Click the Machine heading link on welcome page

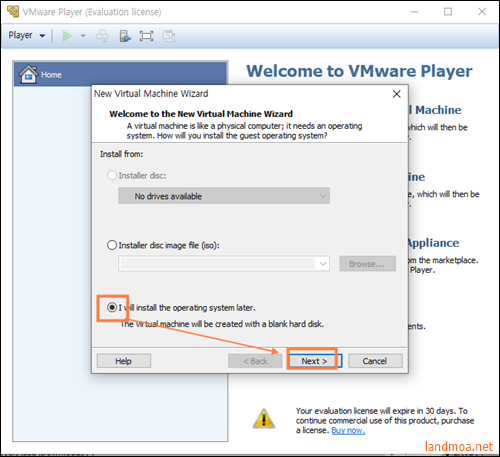[435, 110]
